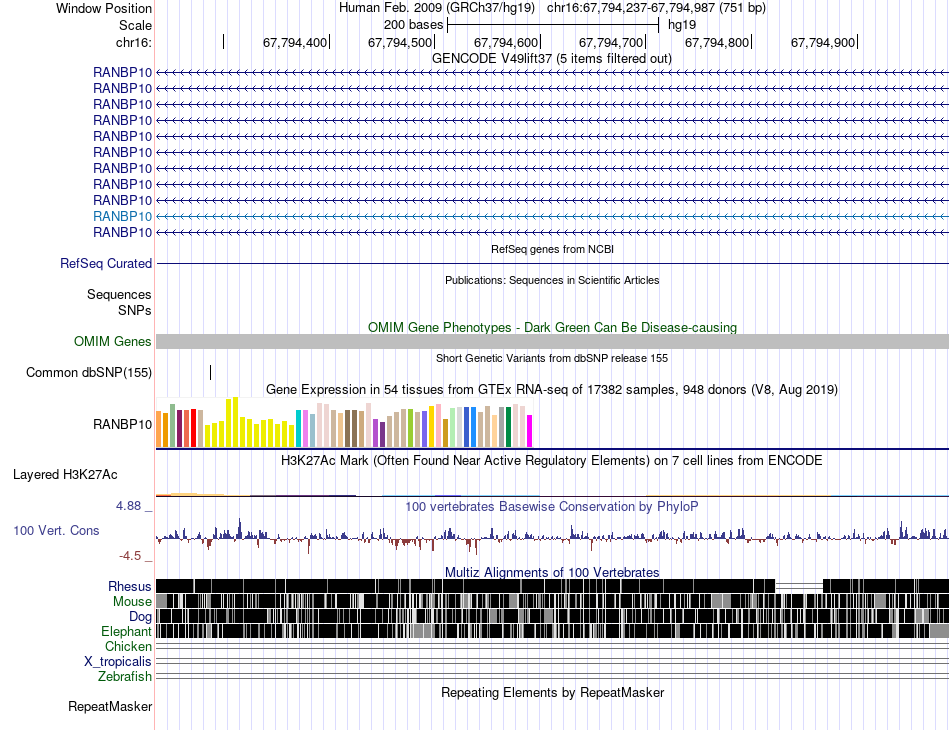
Task: Click the 100 Vert. Cons label
Action: pos(56,530)
